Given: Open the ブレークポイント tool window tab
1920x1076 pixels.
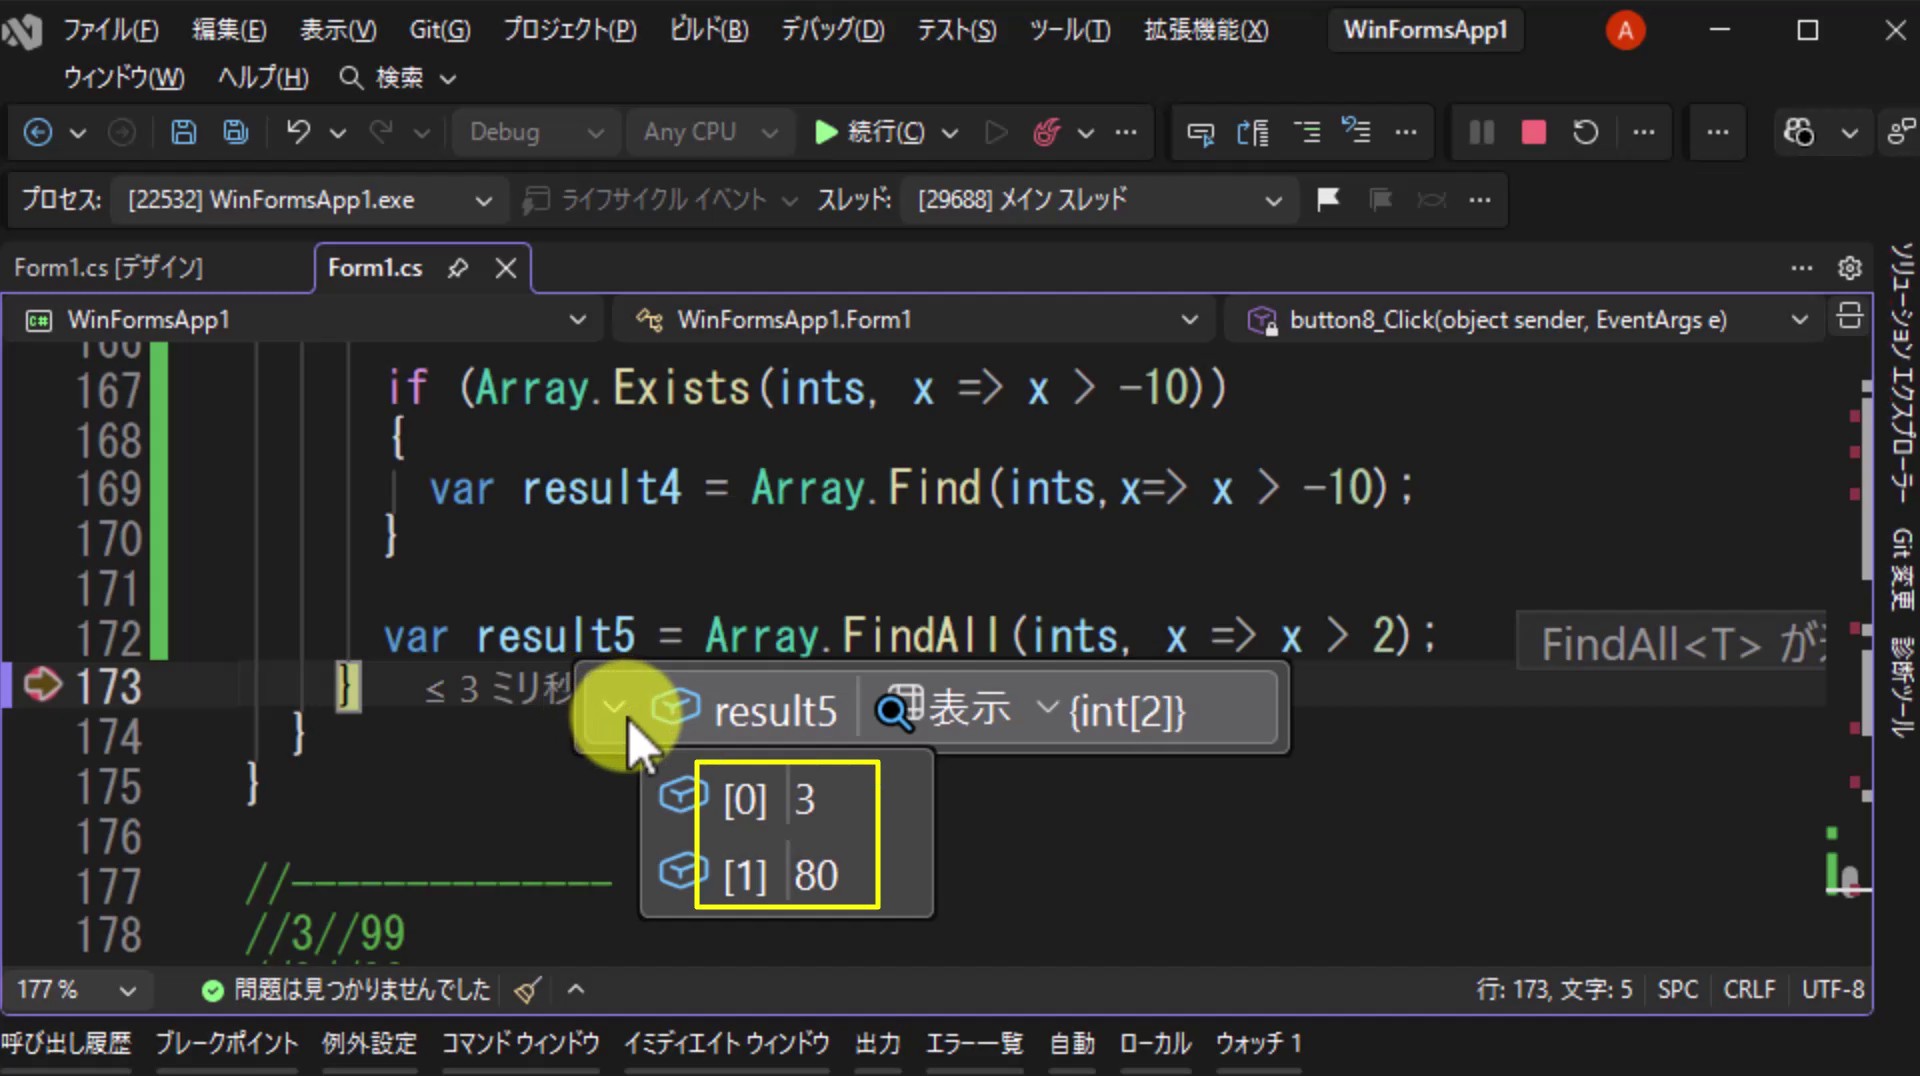Looking at the screenshot, I should click(x=226, y=1044).
